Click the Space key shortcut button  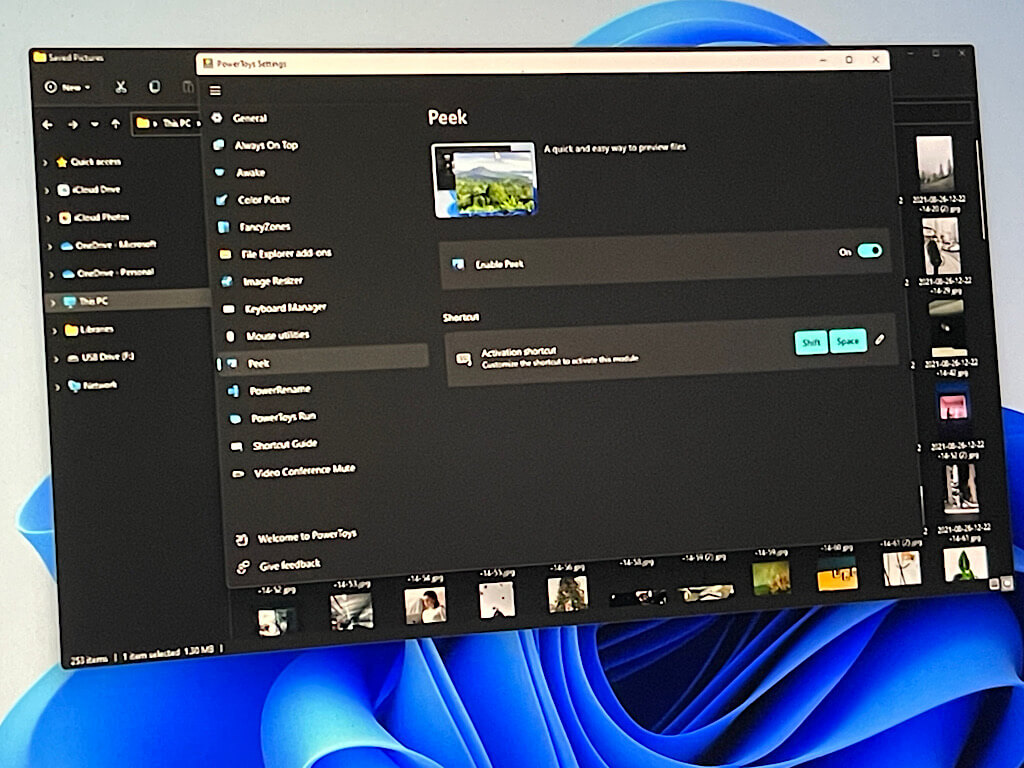848,341
